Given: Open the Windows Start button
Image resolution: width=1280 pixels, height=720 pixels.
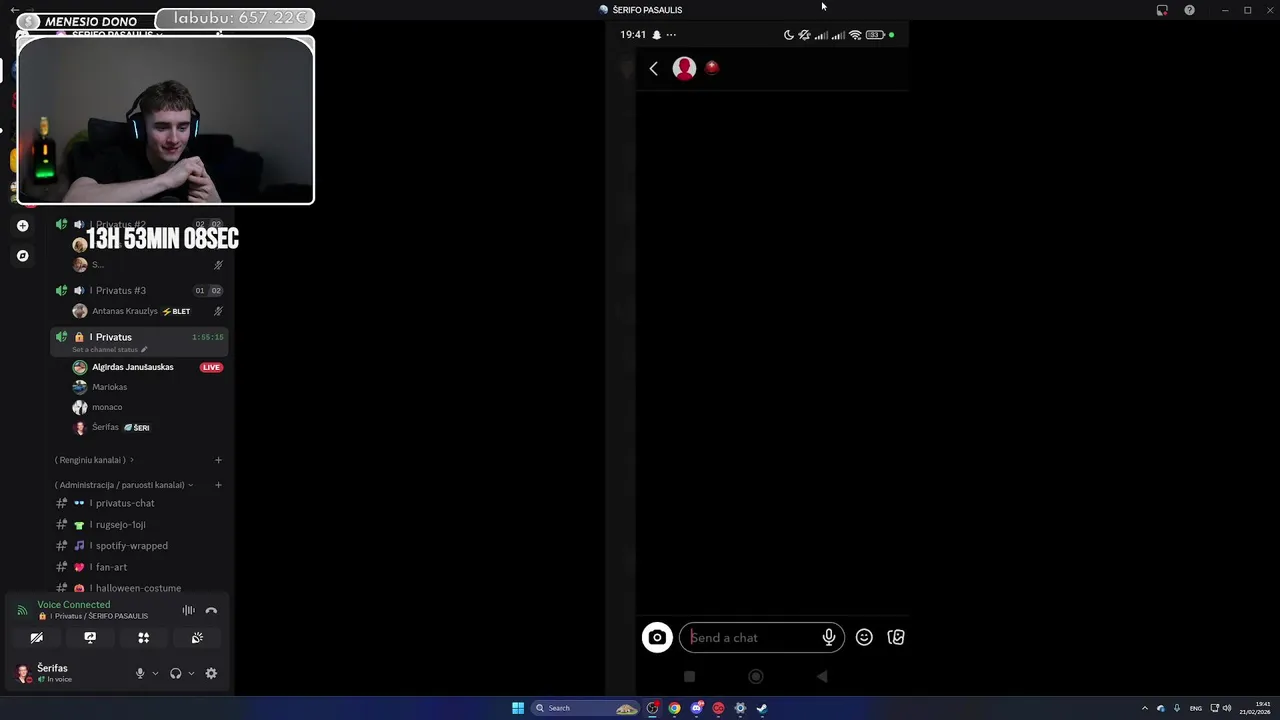Looking at the screenshot, I should [518, 708].
